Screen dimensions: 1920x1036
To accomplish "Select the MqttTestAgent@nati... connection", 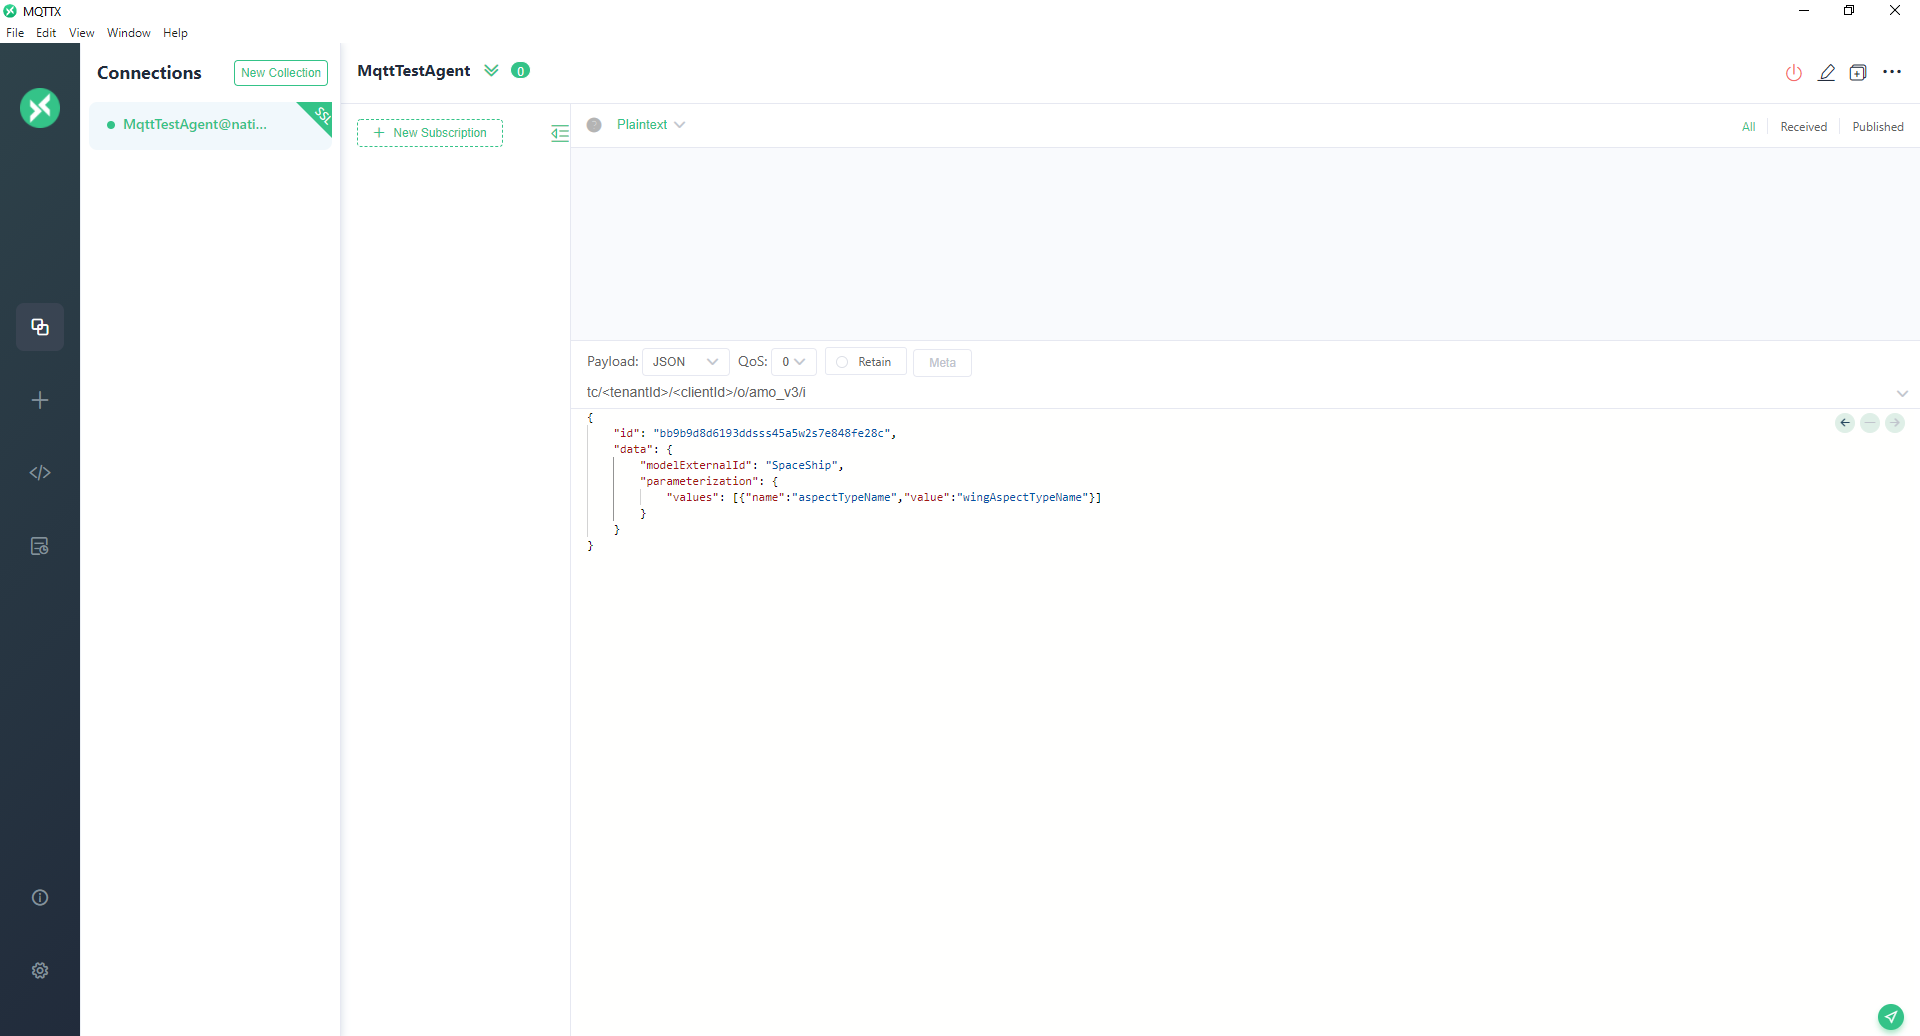I will pos(210,125).
